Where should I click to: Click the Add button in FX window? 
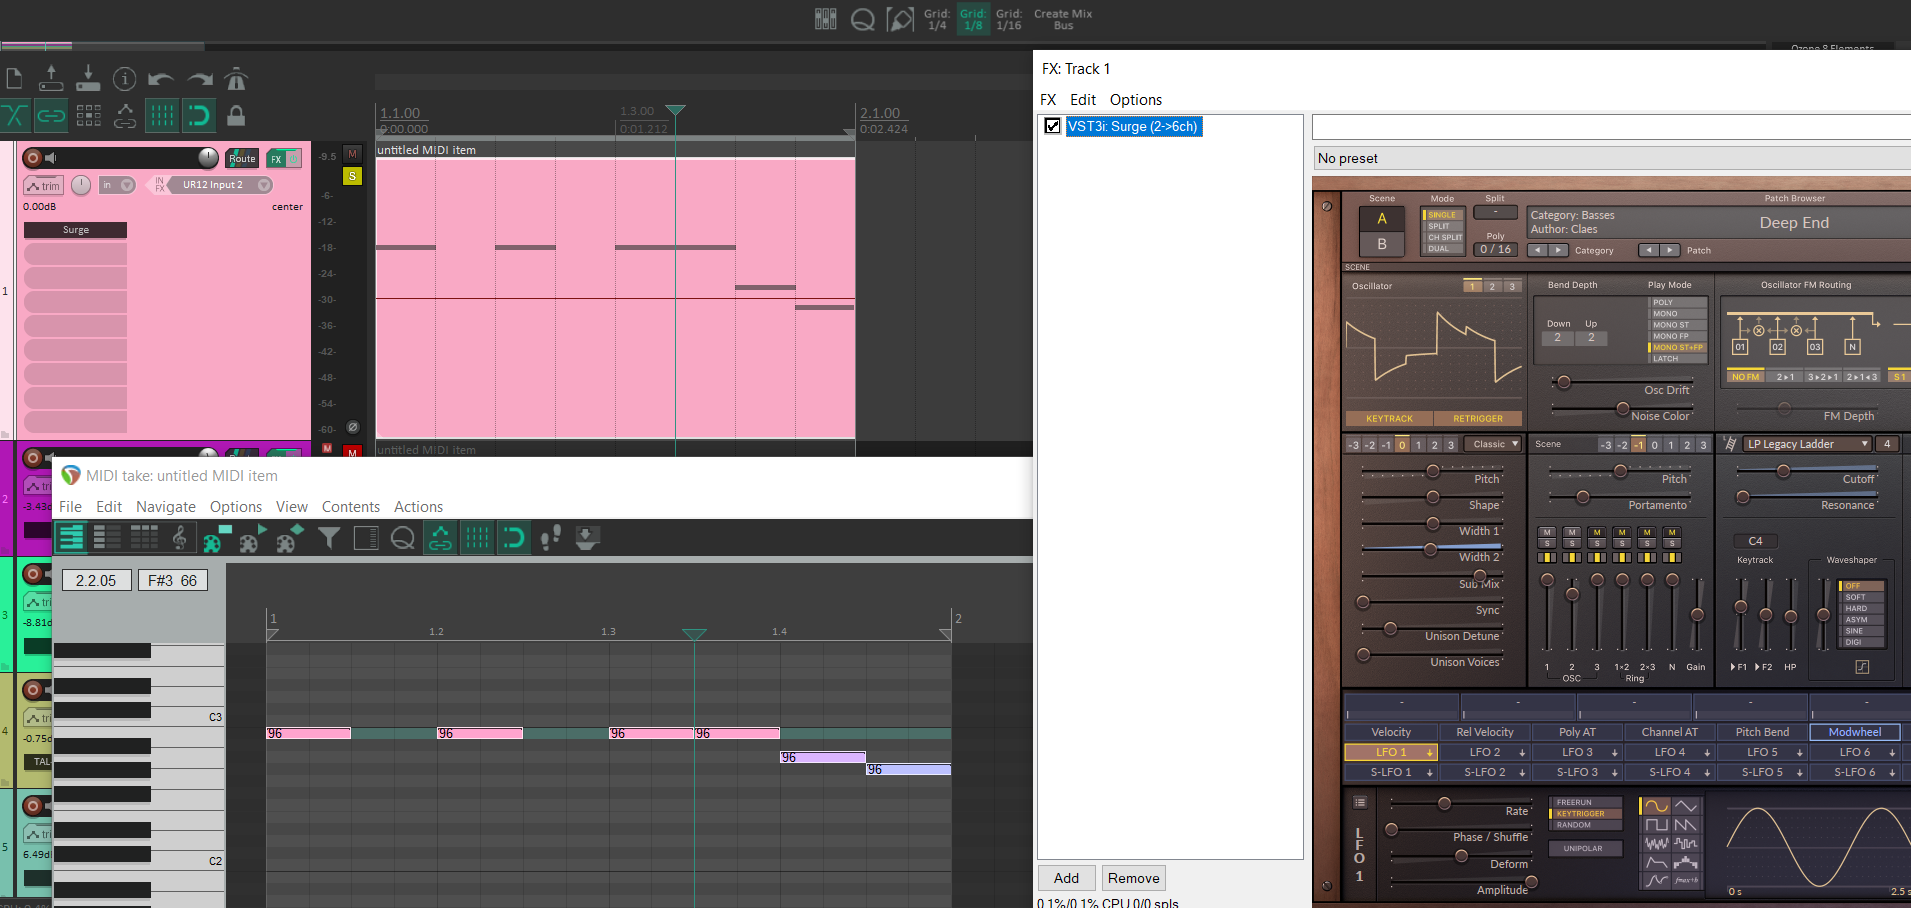[x=1066, y=878]
